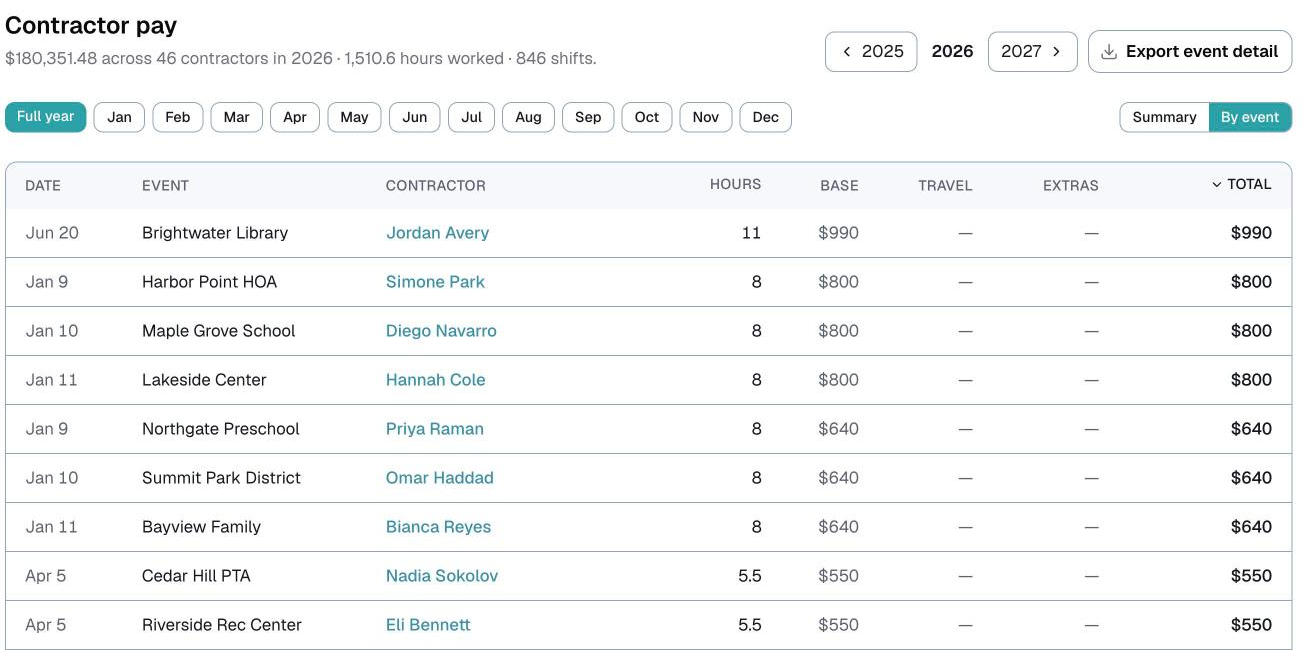
Task: Filter by Jul month
Action: (472, 117)
